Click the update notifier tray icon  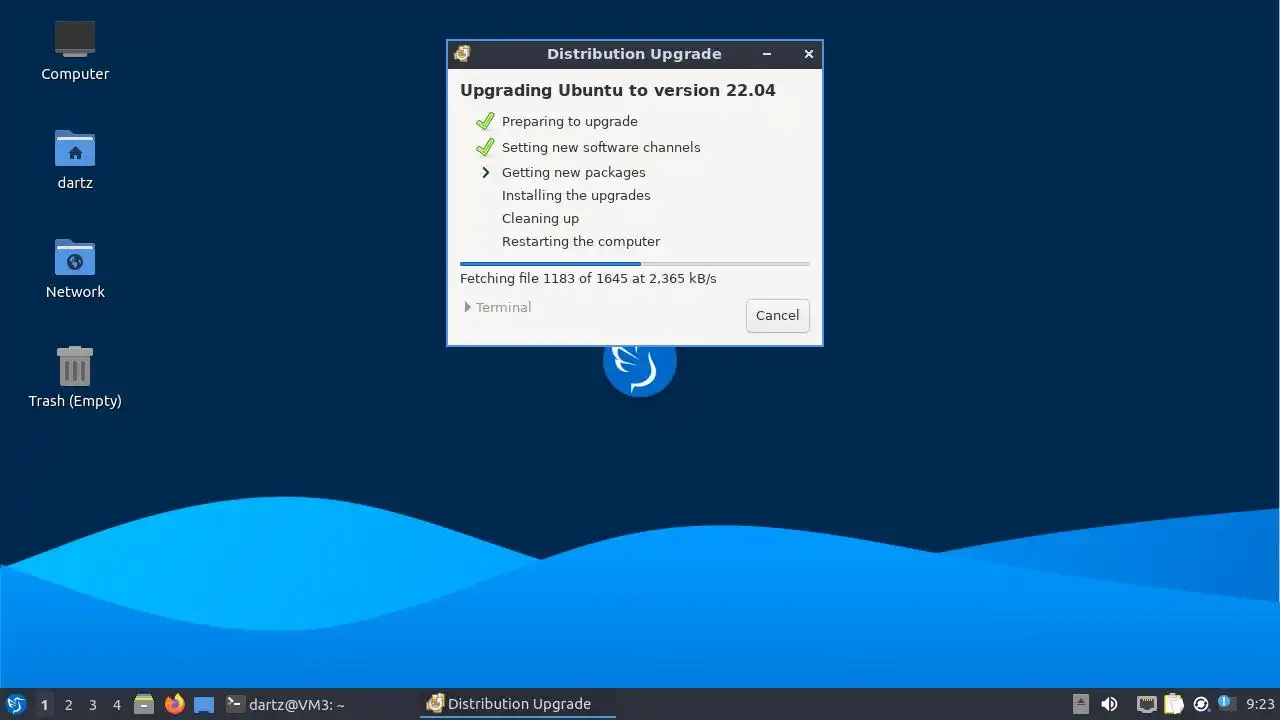click(1201, 704)
